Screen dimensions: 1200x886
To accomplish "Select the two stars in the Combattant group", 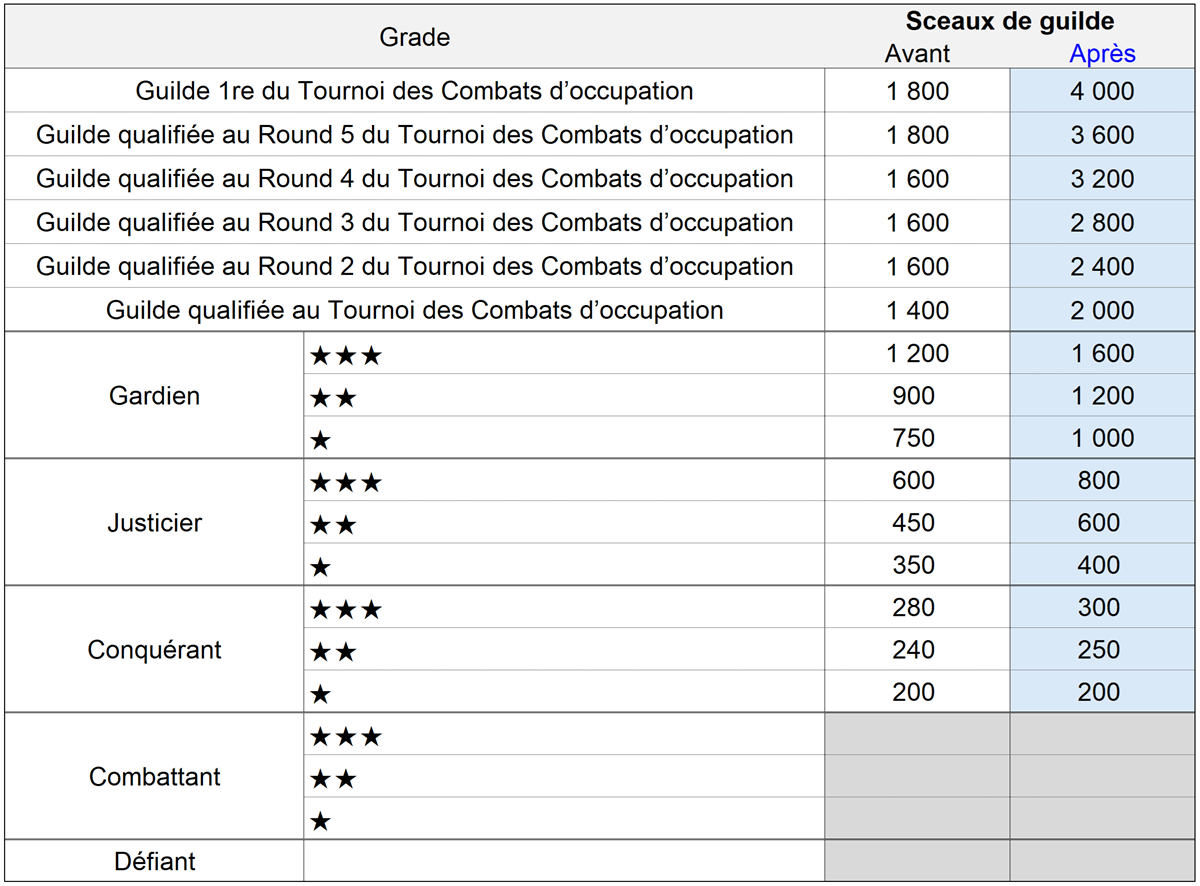I will (x=333, y=779).
